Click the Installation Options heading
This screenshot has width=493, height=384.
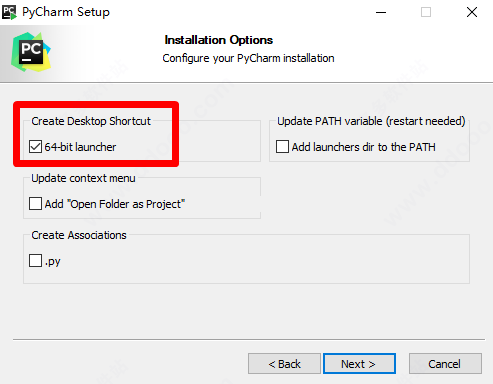219,40
